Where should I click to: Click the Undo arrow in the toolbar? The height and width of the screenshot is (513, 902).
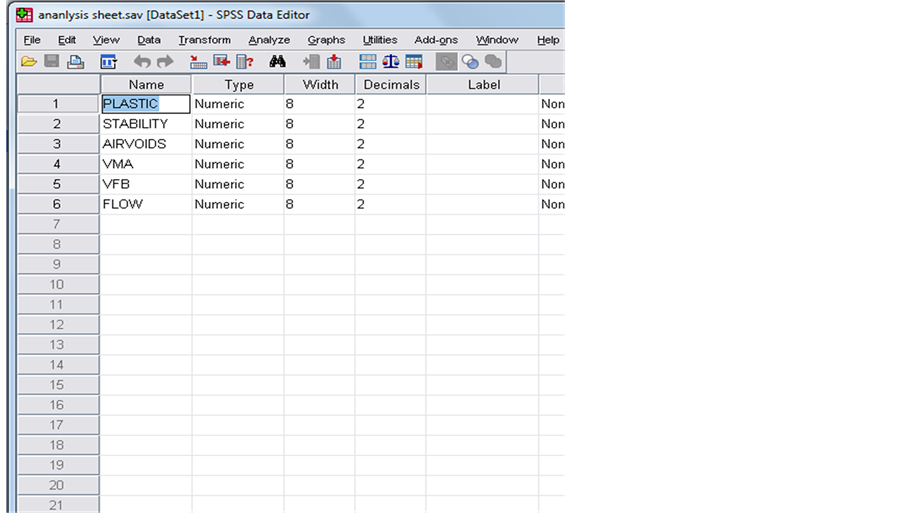coord(142,62)
